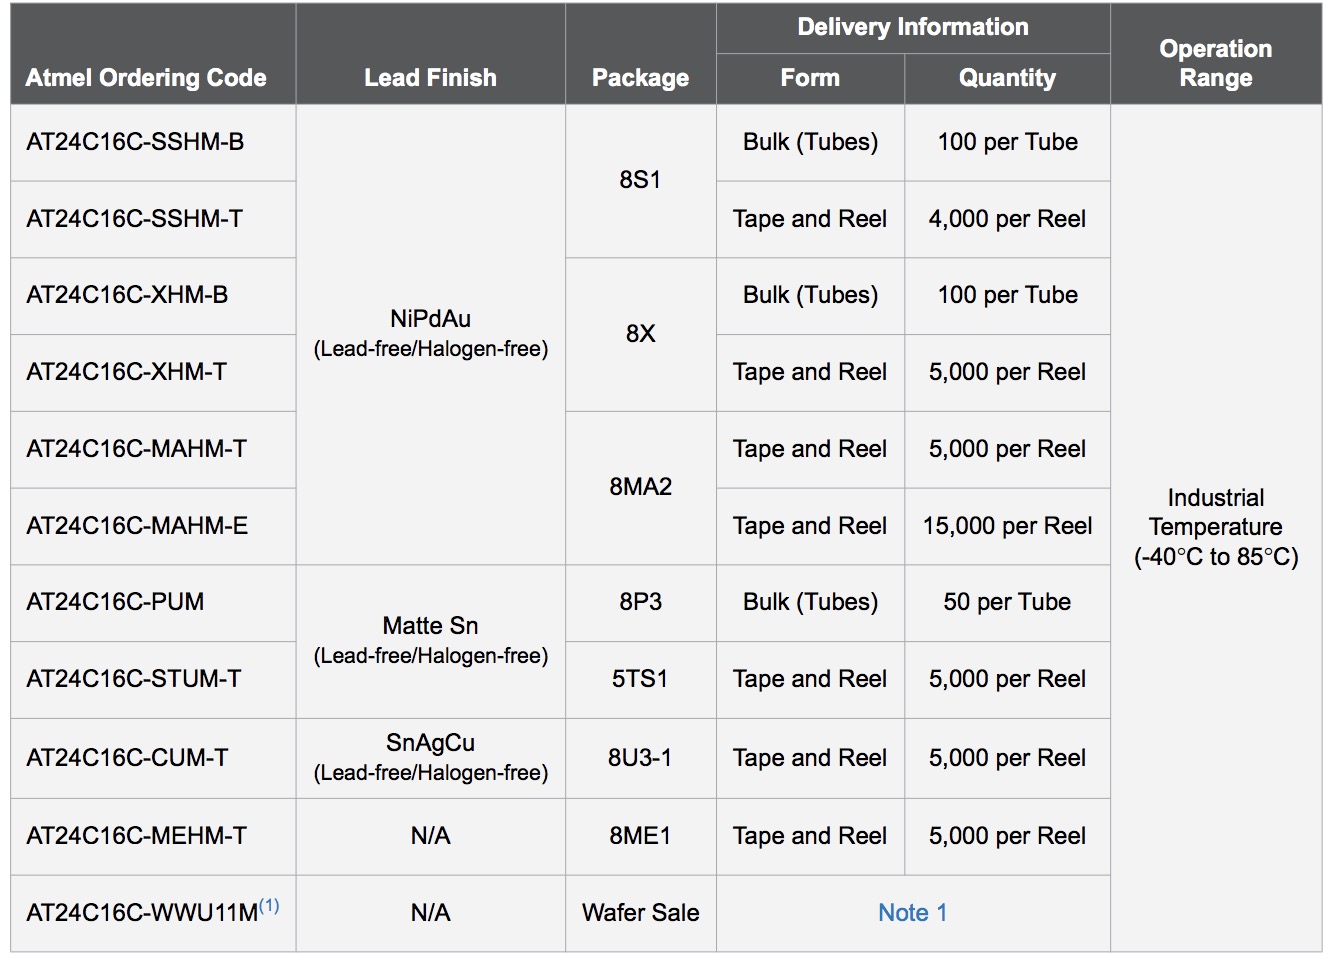Click the 15,000 per Reel quantity cell
The image size is (1344, 958).
1007,526
